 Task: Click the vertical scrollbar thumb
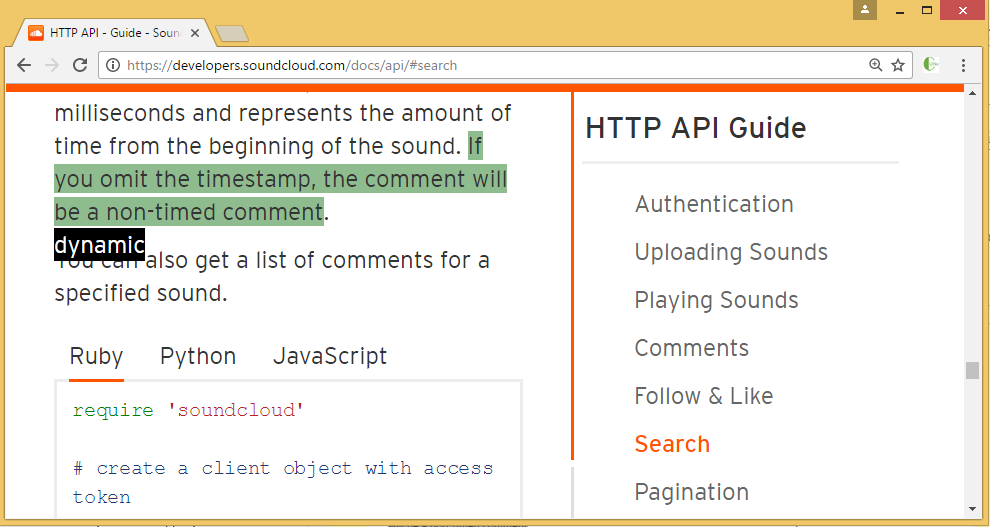pyautogui.click(x=972, y=370)
